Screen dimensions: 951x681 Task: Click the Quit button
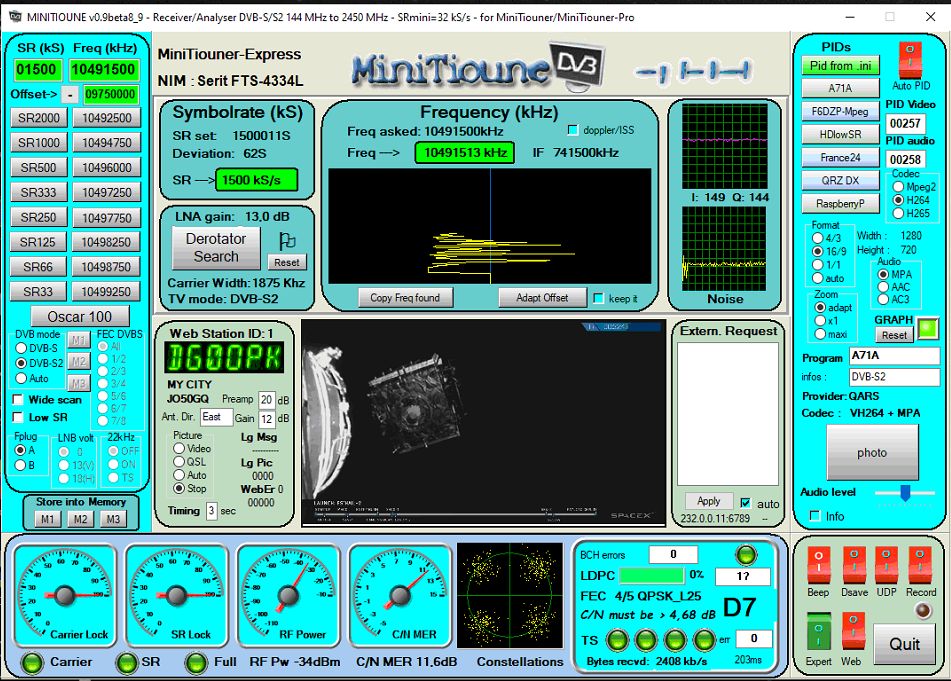(904, 644)
